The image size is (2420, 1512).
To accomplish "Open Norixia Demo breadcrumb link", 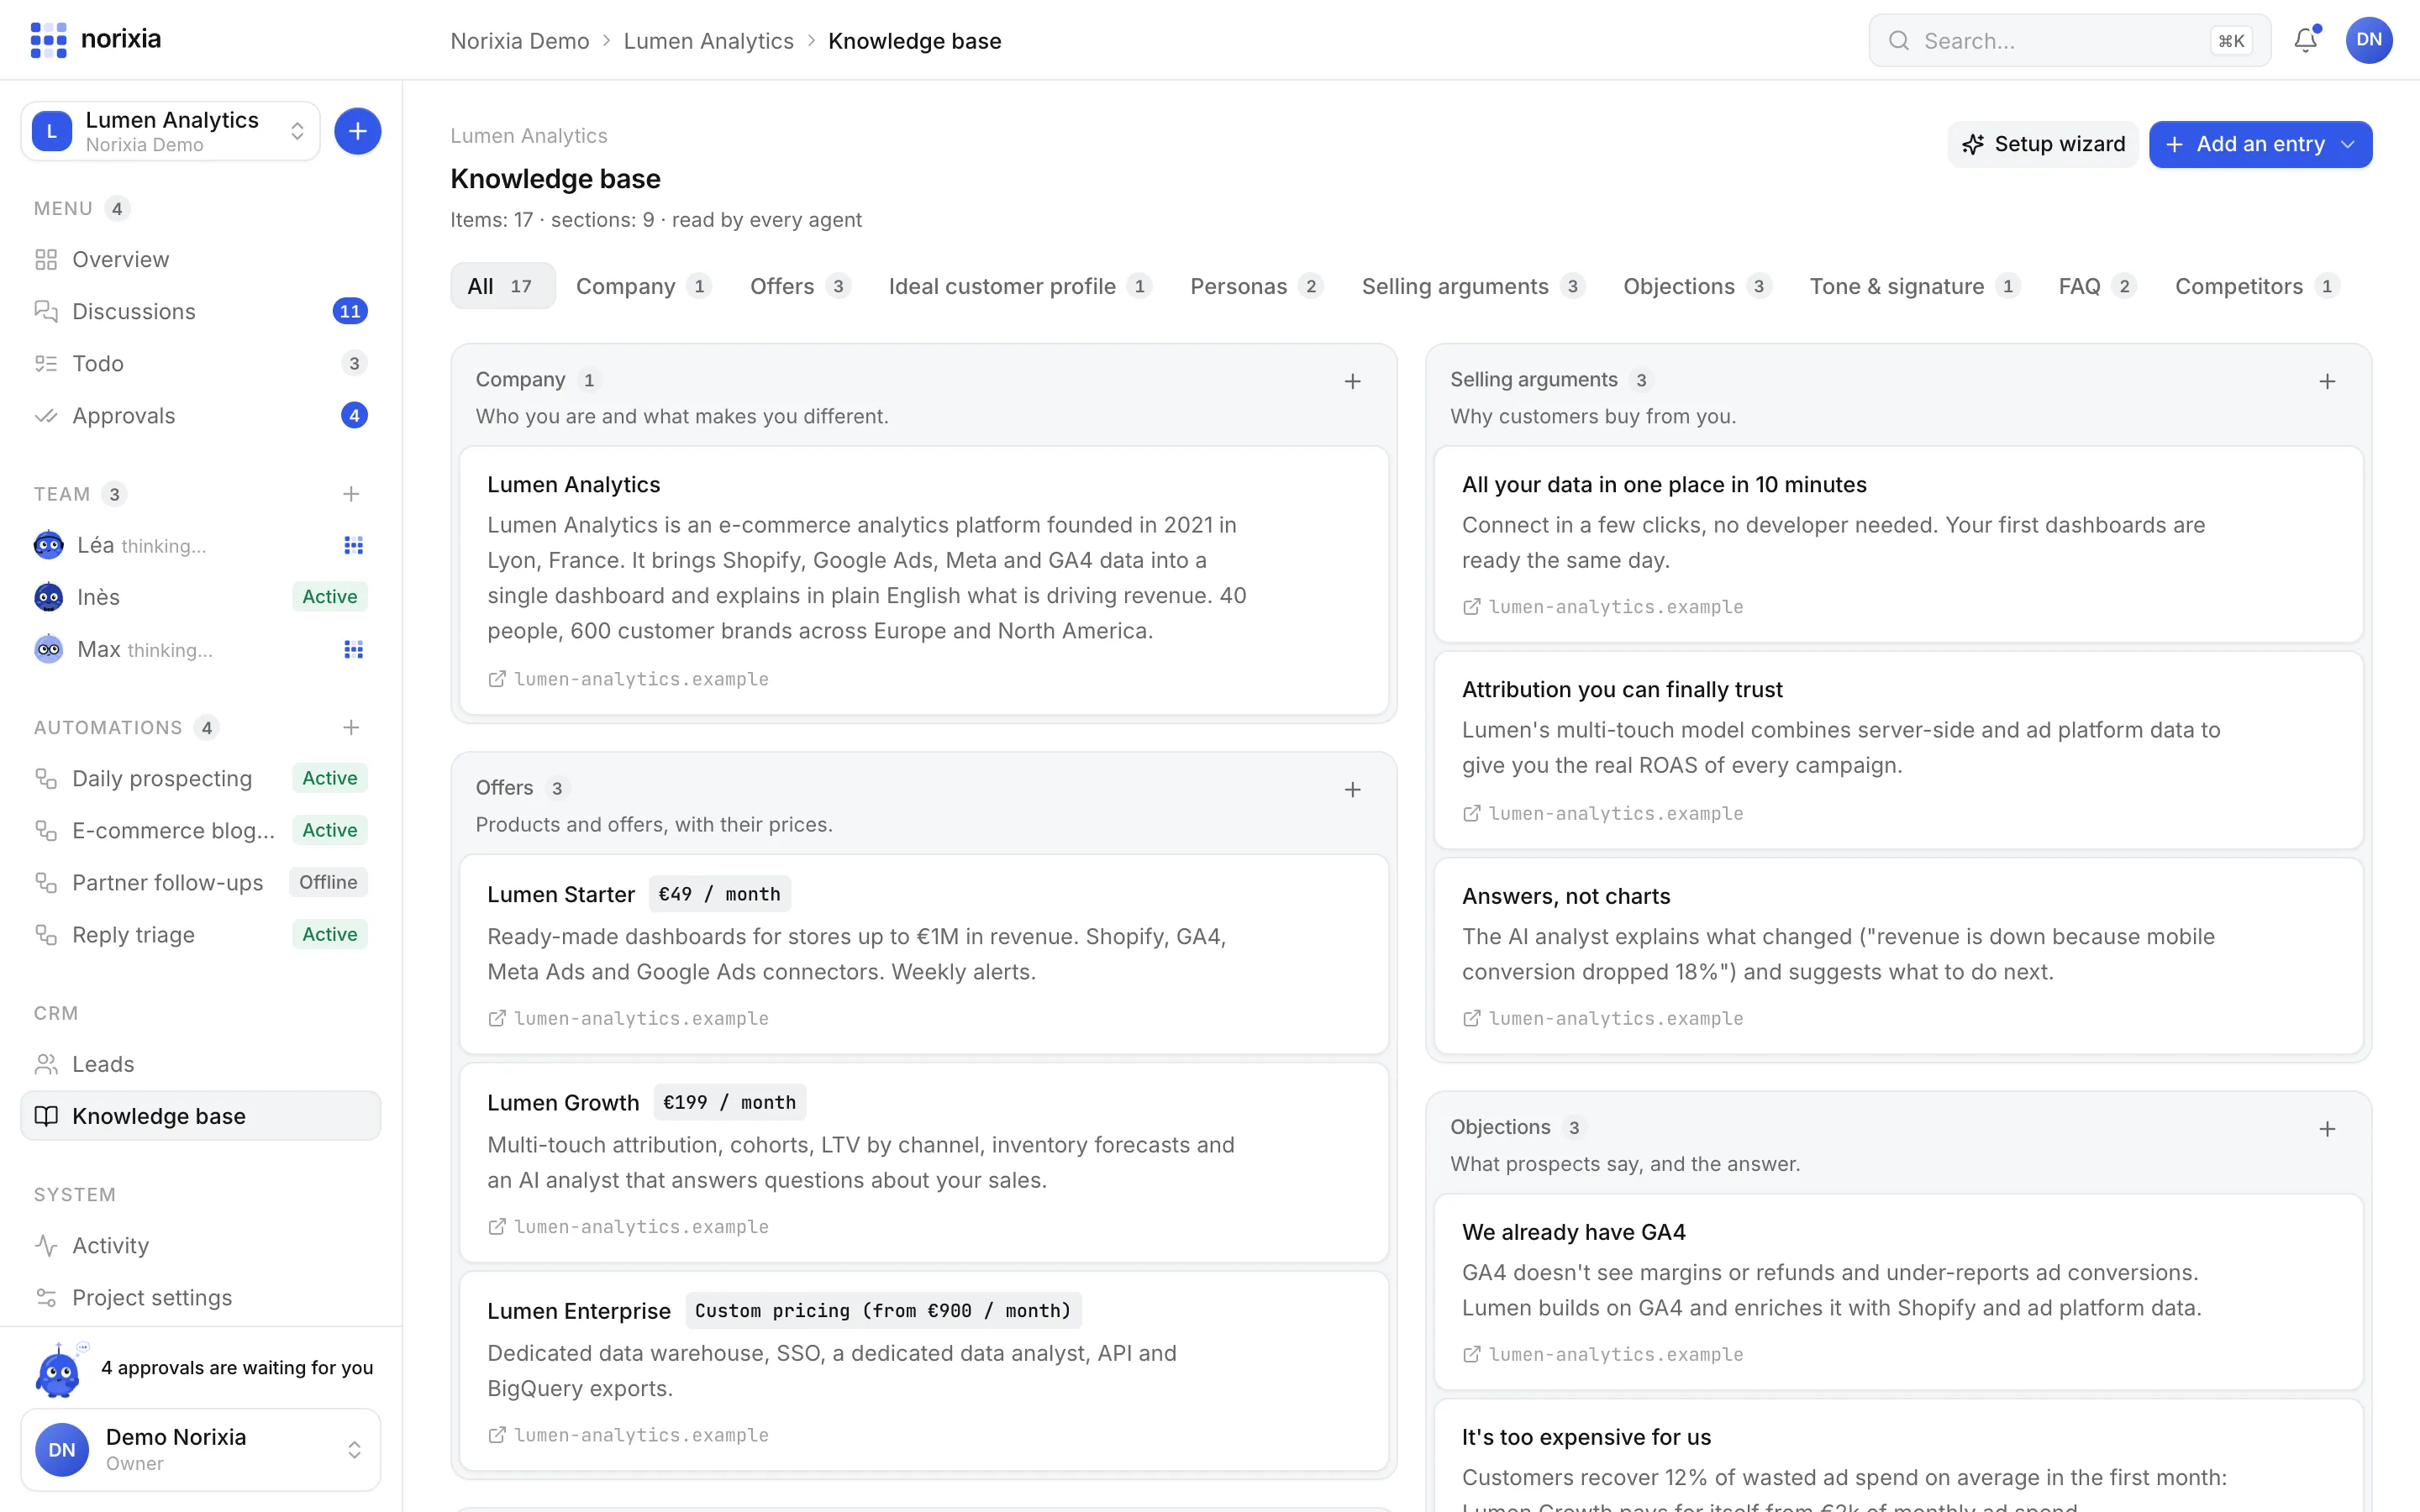I will click(x=519, y=41).
